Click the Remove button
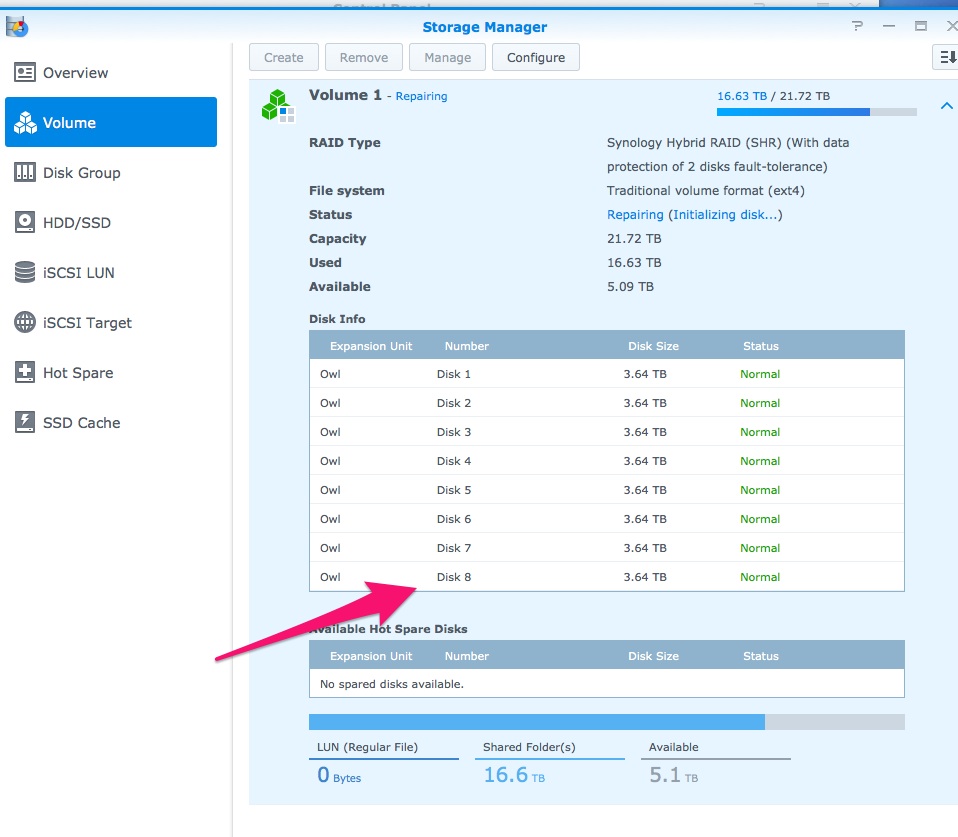The width and height of the screenshot is (958, 837). pos(364,57)
